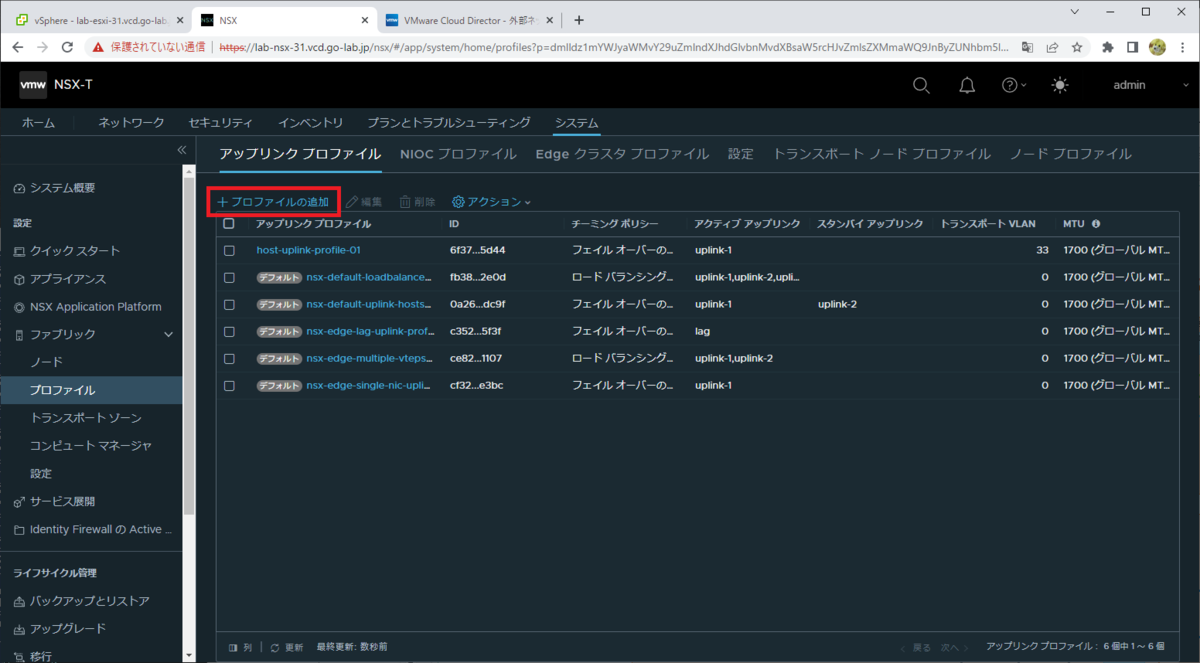Screen dimensions: 1200x663
Task: Click the browser reload icon
Action: (68, 47)
